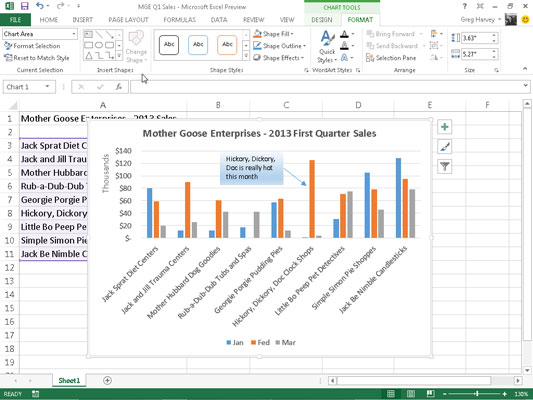Screen dimensions: 533x400
Task: Click the Save icon in quick access toolbar
Action: (24, 6)
